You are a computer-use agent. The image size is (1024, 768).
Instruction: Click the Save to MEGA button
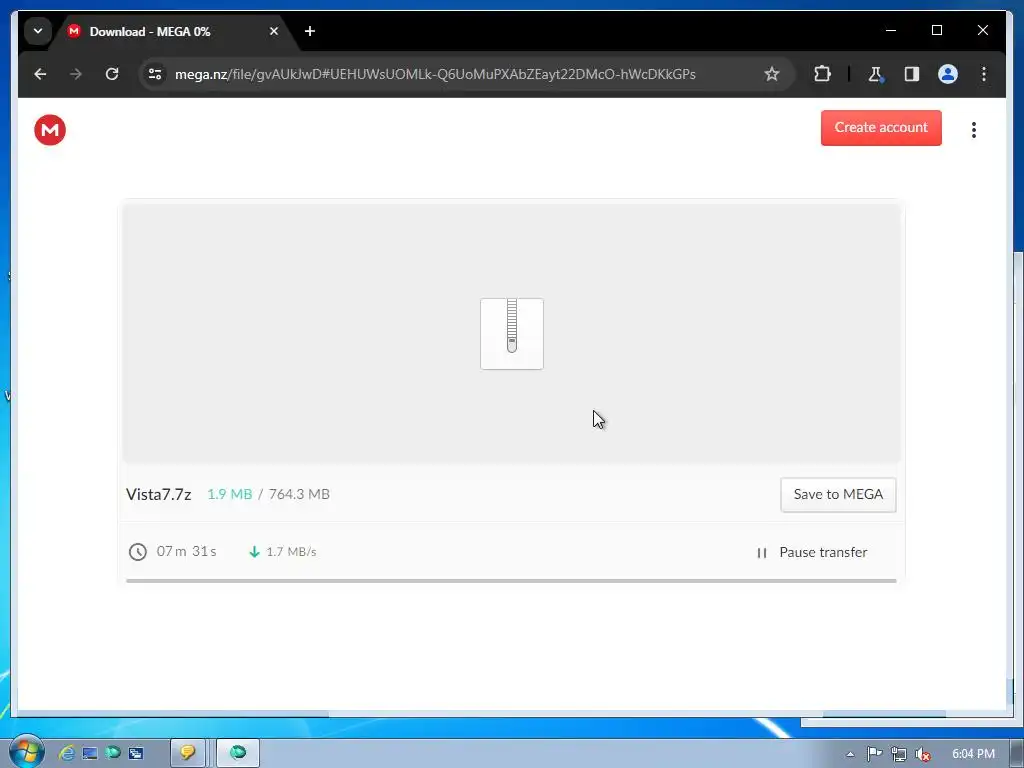(838, 494)
